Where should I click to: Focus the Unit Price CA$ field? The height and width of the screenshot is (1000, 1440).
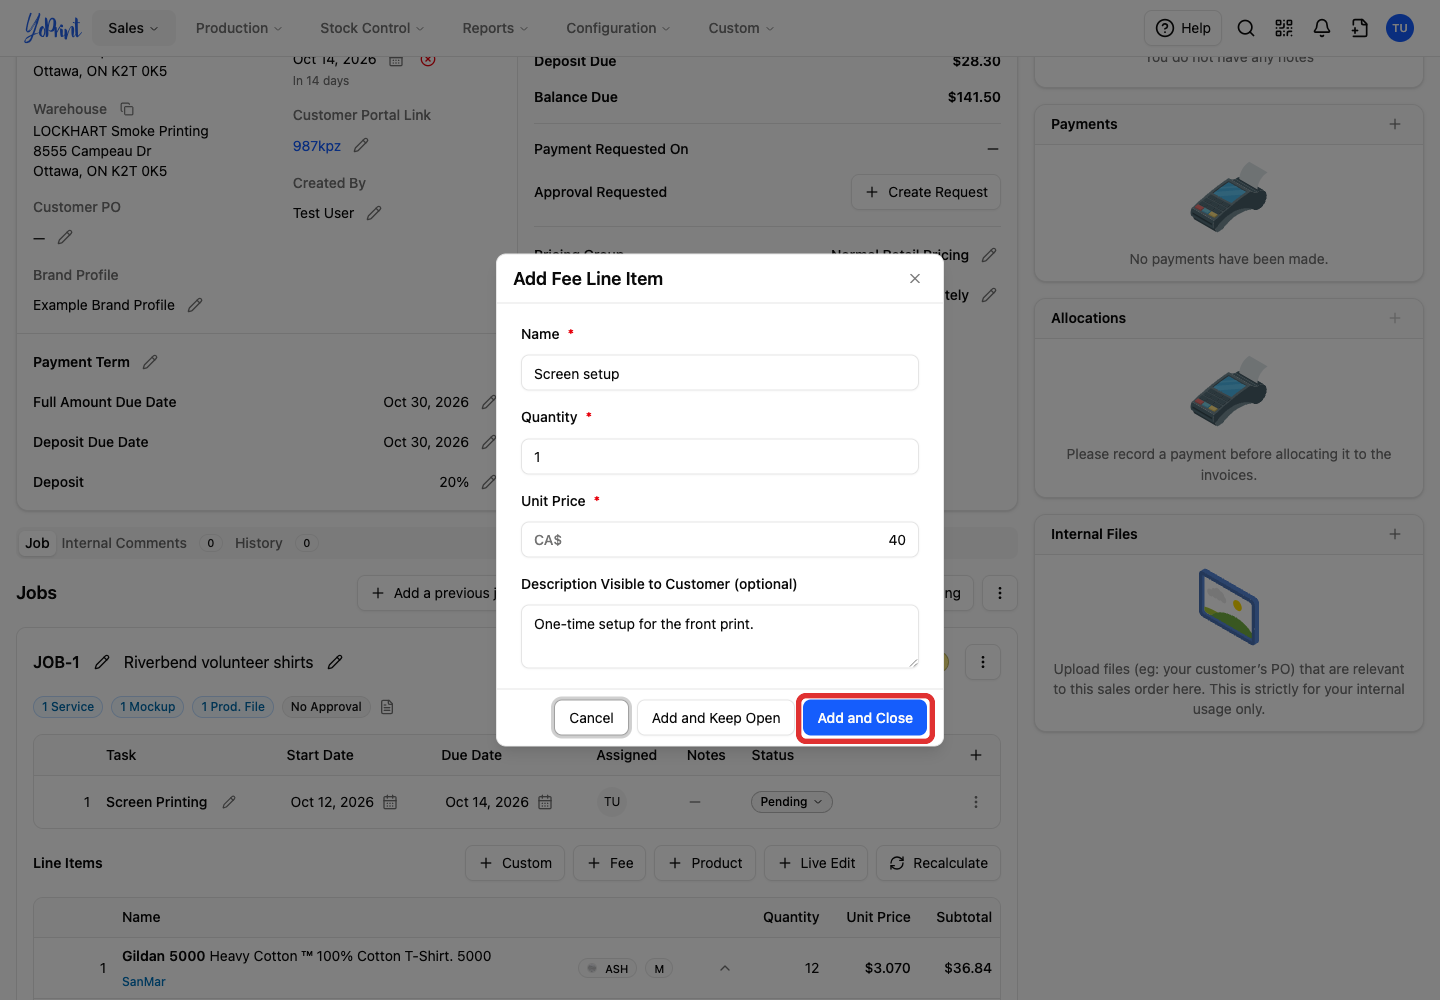coord(720,540)
